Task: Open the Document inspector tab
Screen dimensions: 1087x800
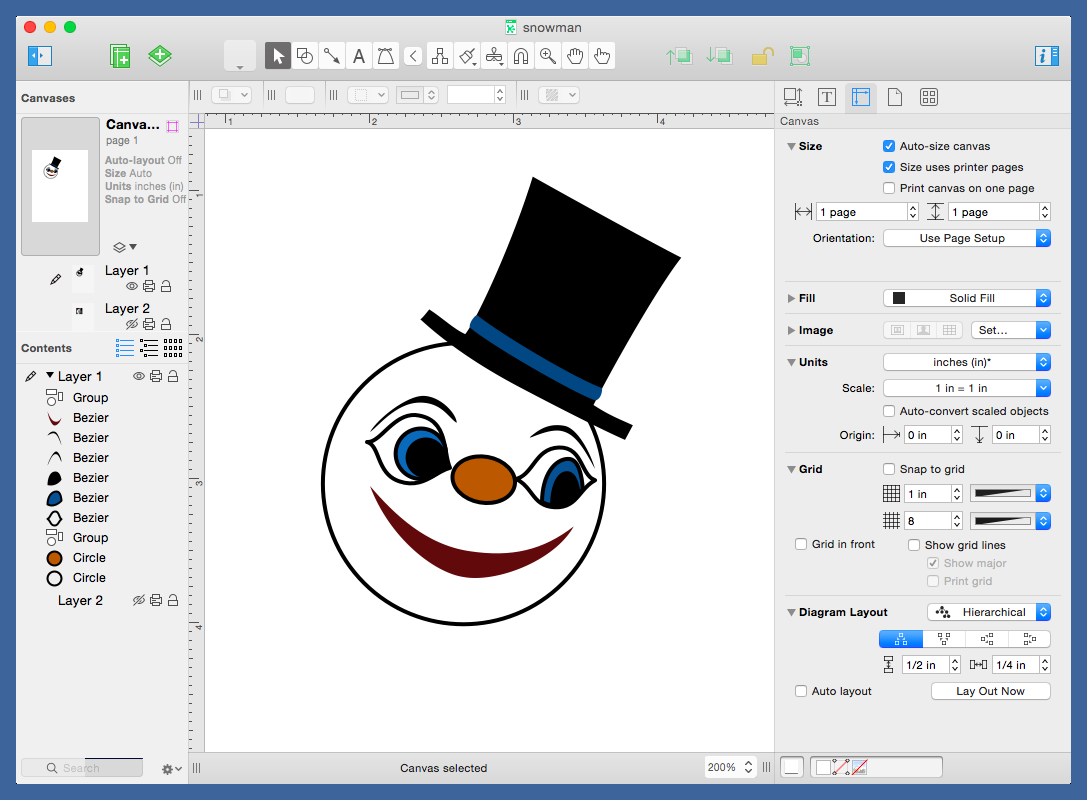Action: click(895, 97)
